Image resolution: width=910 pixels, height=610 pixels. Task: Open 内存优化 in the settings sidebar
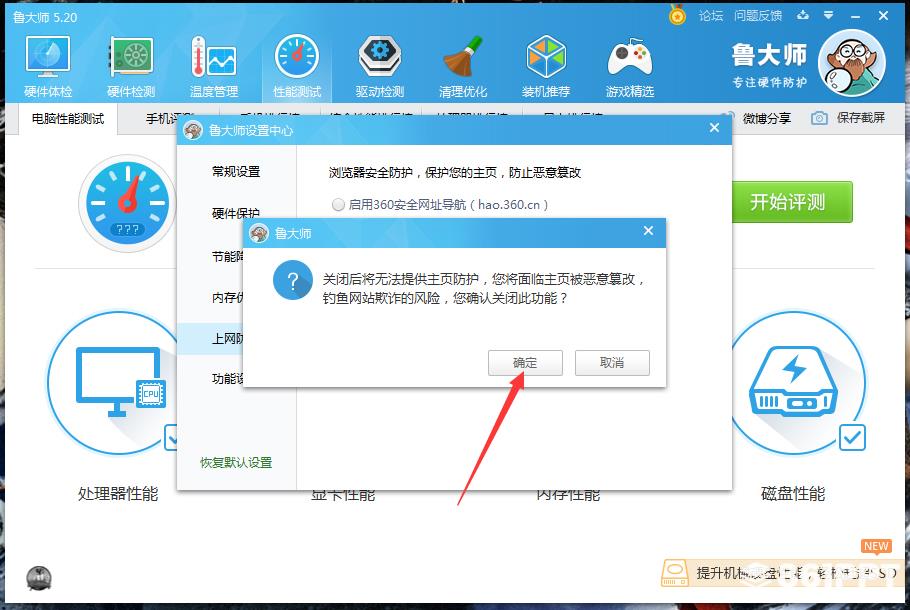pyautogui.click(x=227, y=298)
